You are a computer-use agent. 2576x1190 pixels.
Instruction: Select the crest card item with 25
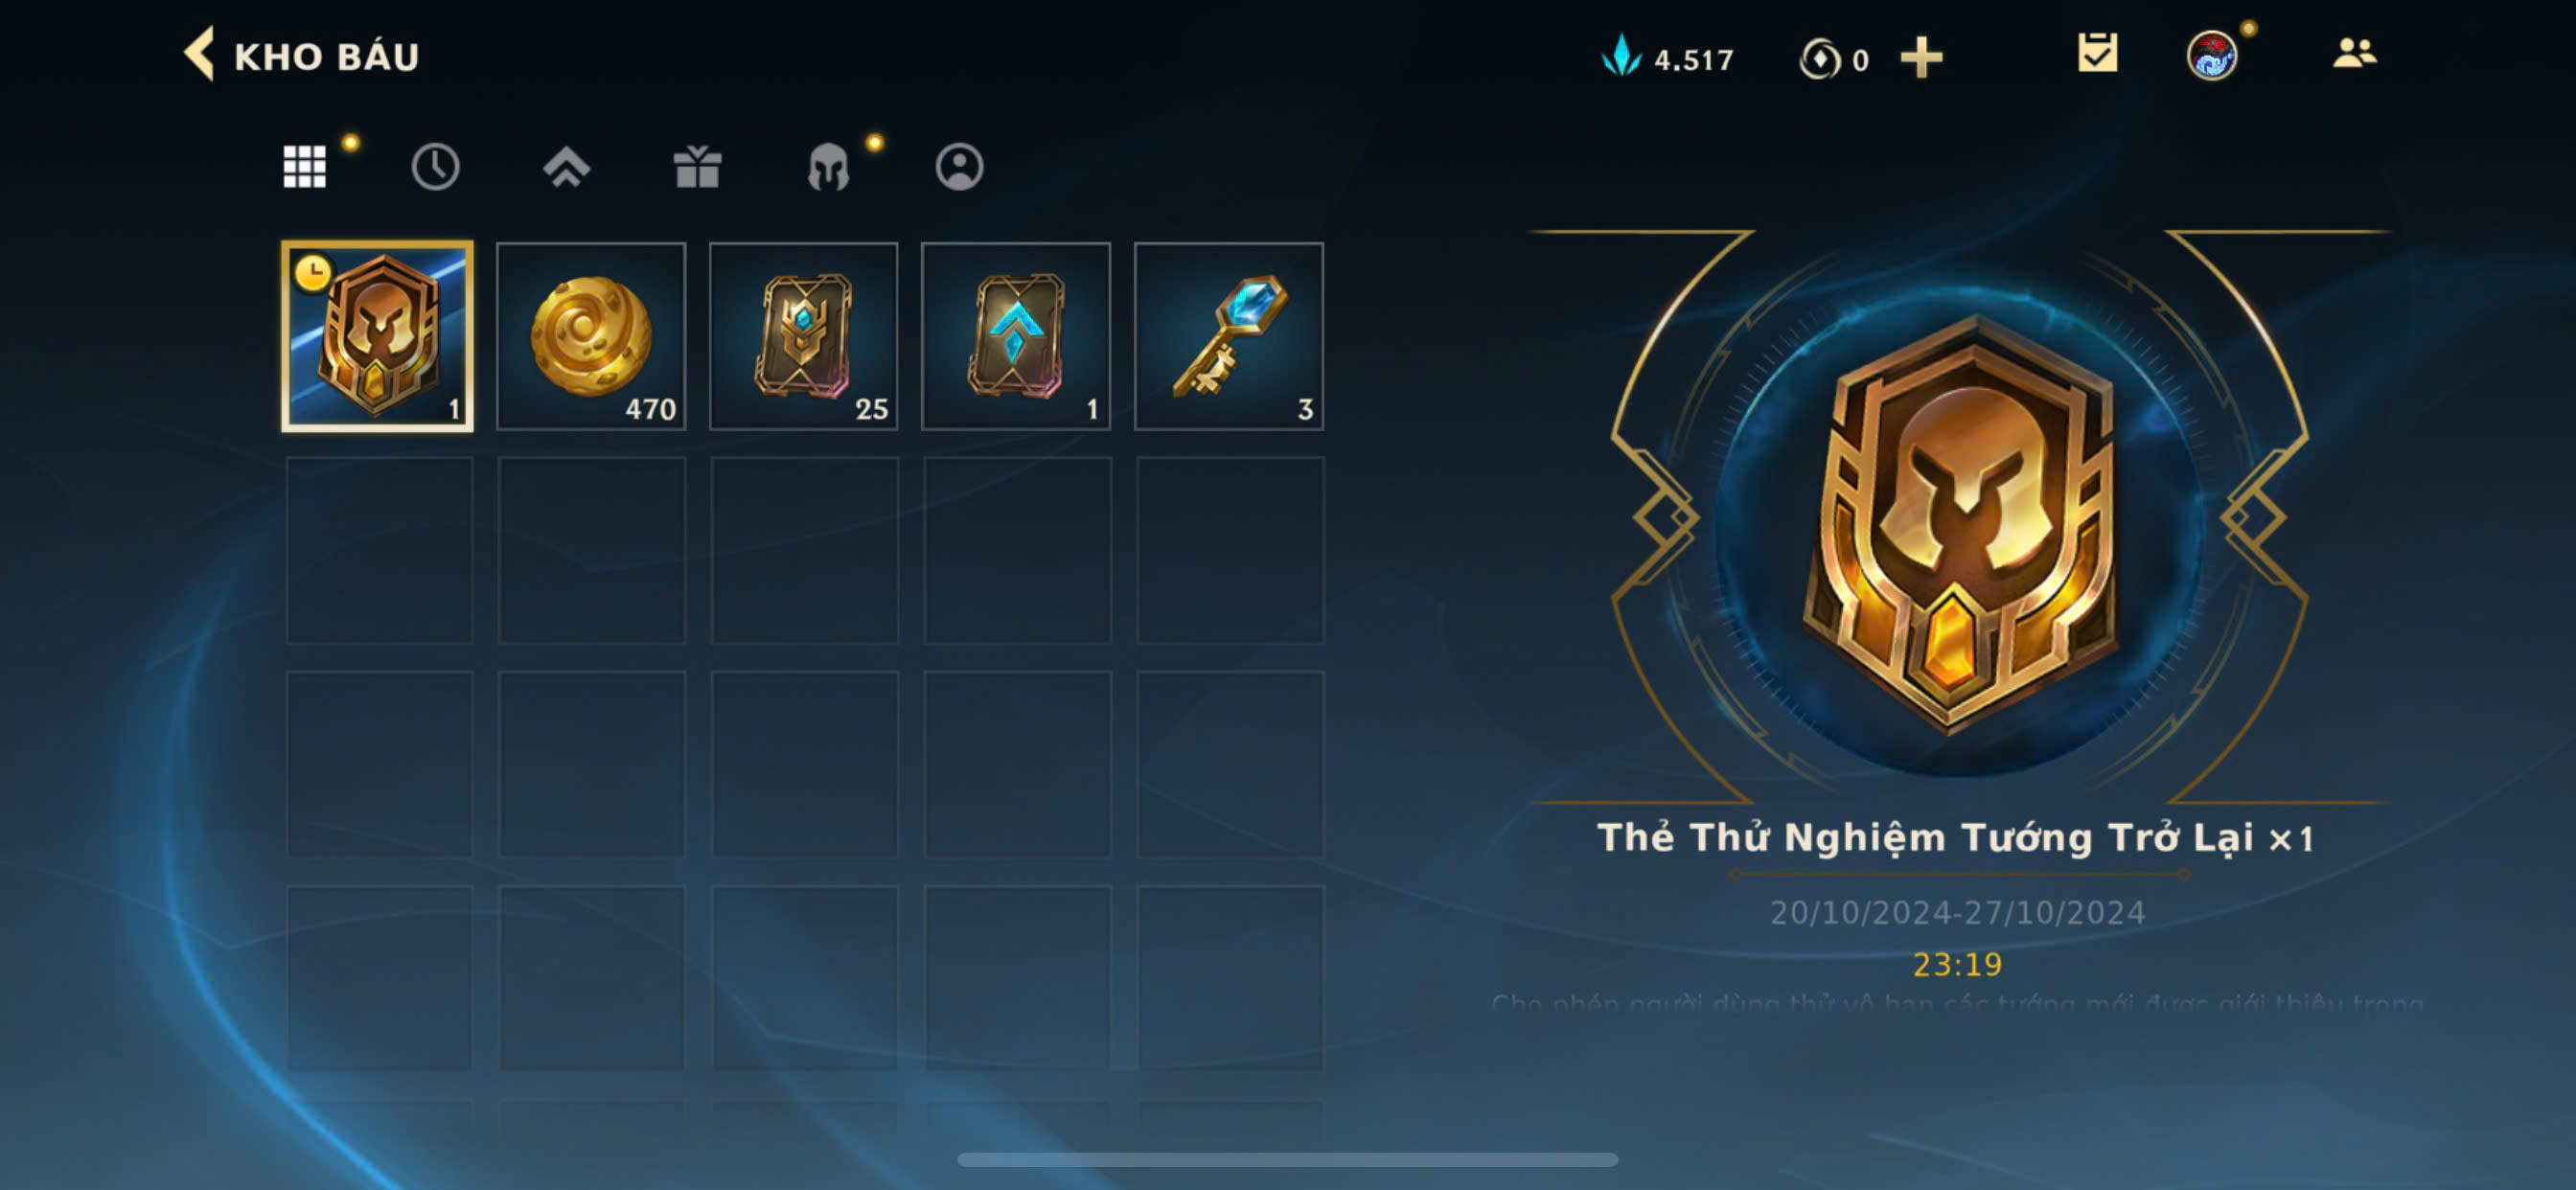click(803, 336)
